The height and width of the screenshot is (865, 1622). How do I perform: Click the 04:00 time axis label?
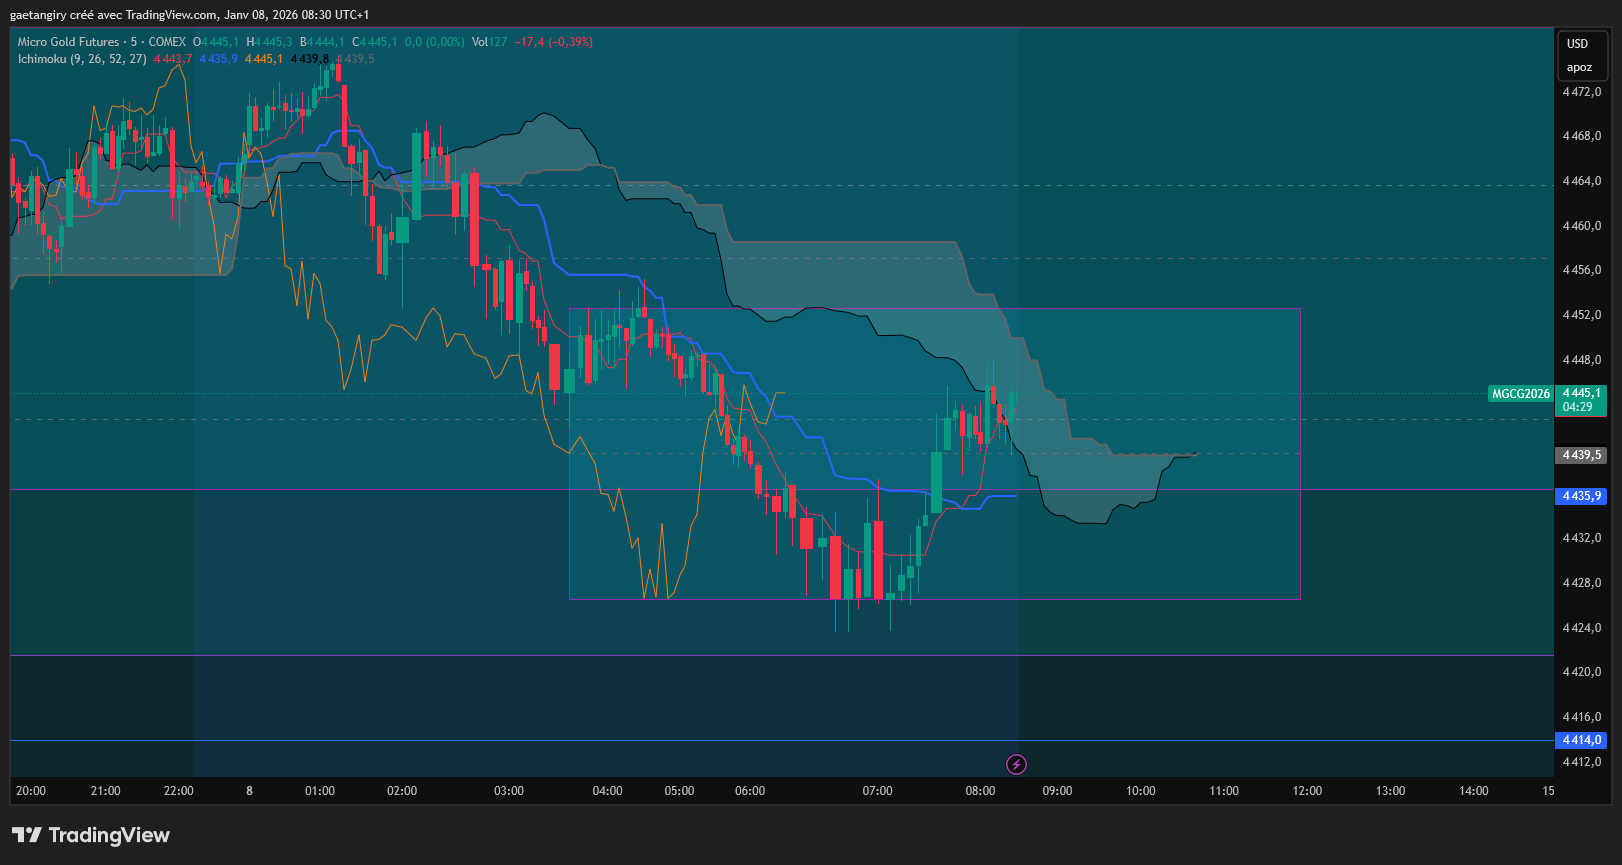608,791
